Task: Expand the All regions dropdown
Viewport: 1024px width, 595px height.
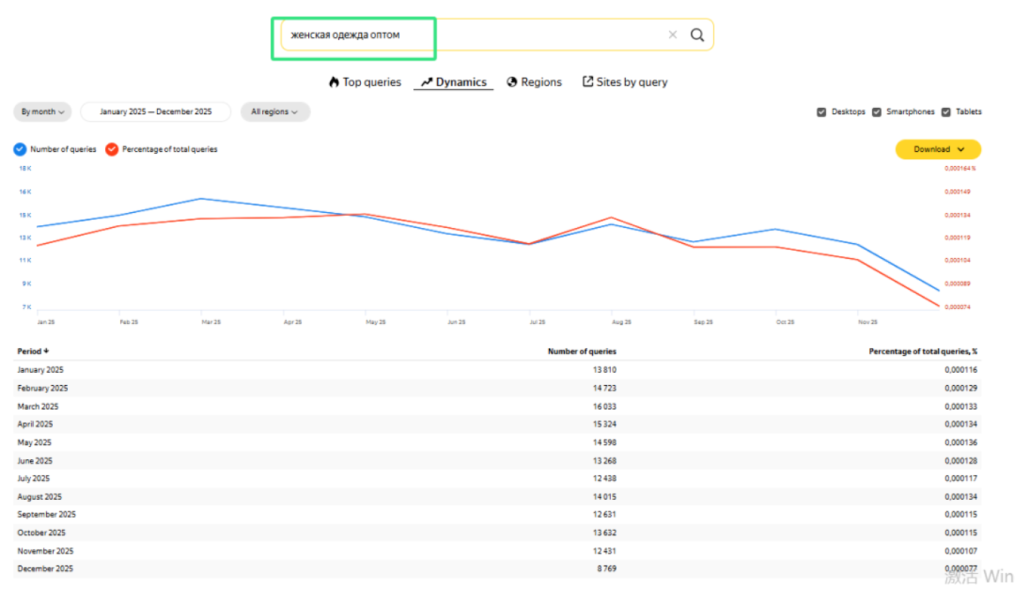Action: click(275, 112)
